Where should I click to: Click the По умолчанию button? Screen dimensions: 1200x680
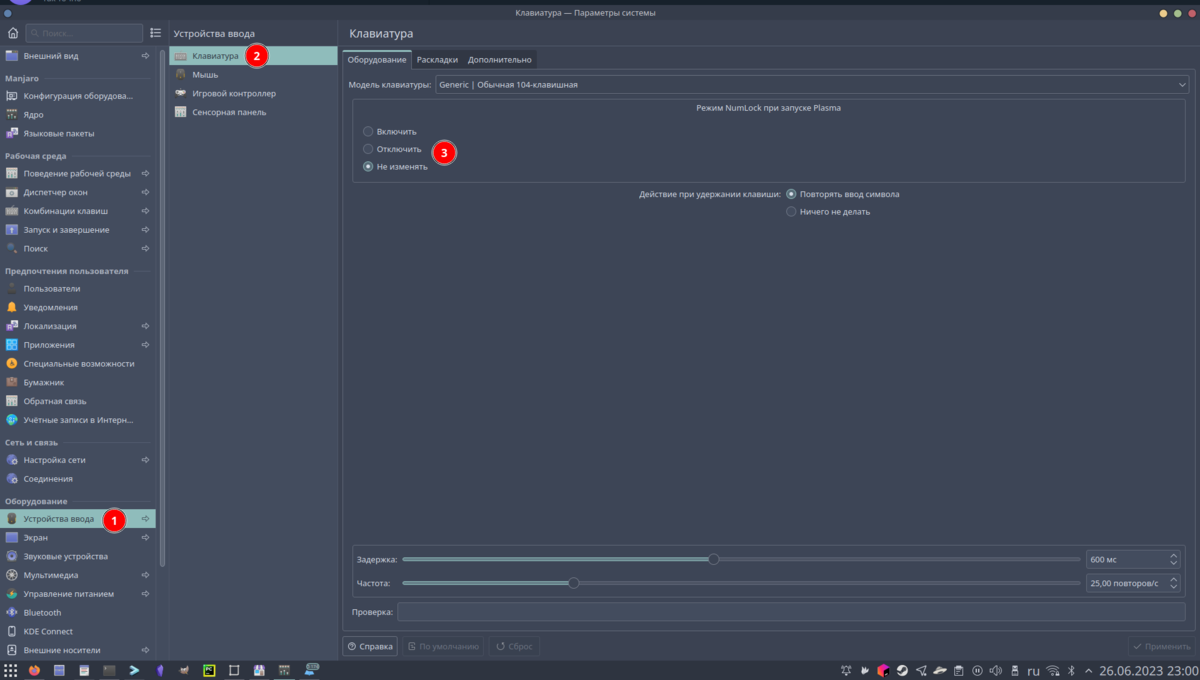click(443, 647)
